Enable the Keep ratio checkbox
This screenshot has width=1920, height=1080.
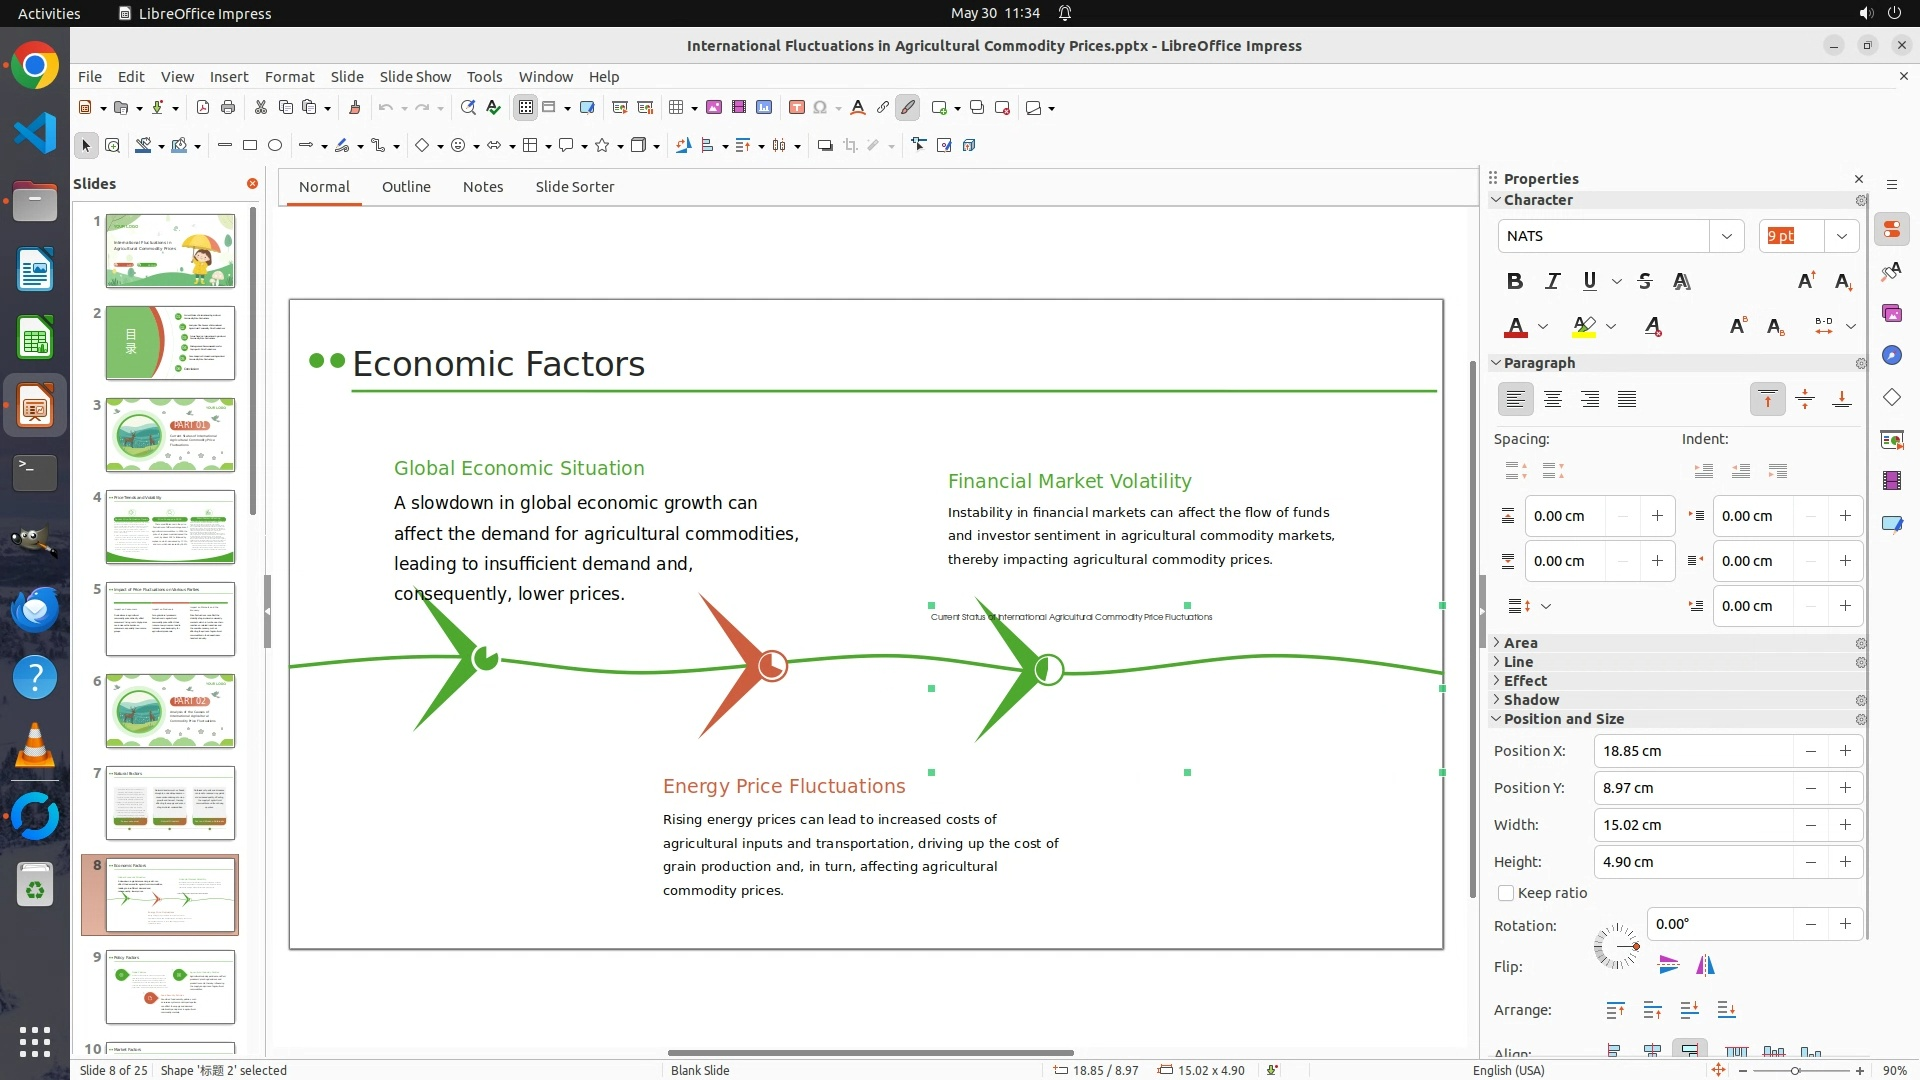(x=1506, y=893)
